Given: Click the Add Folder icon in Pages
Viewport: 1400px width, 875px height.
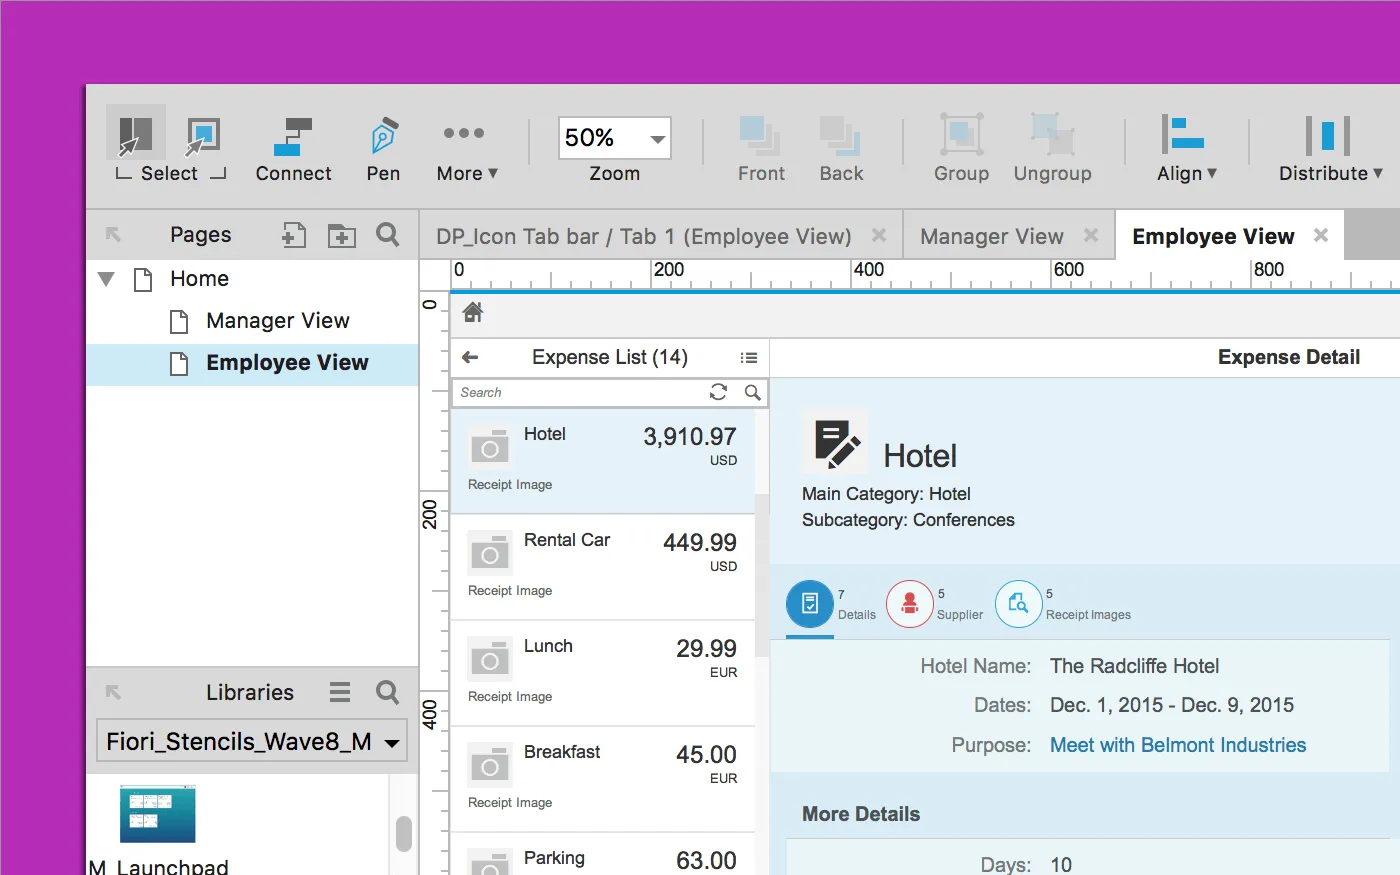Looking at the screenshot, I should [341, 235].
